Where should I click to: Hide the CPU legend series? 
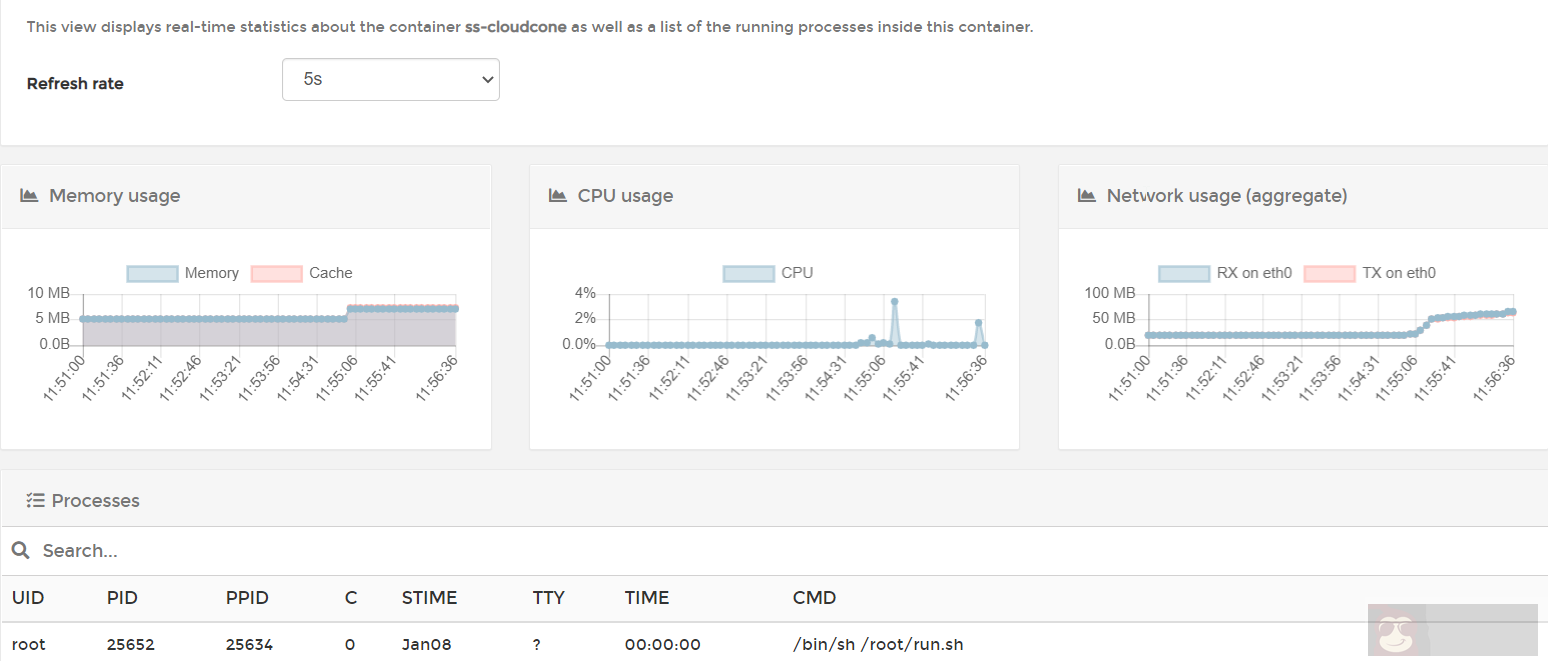(768, 273)
